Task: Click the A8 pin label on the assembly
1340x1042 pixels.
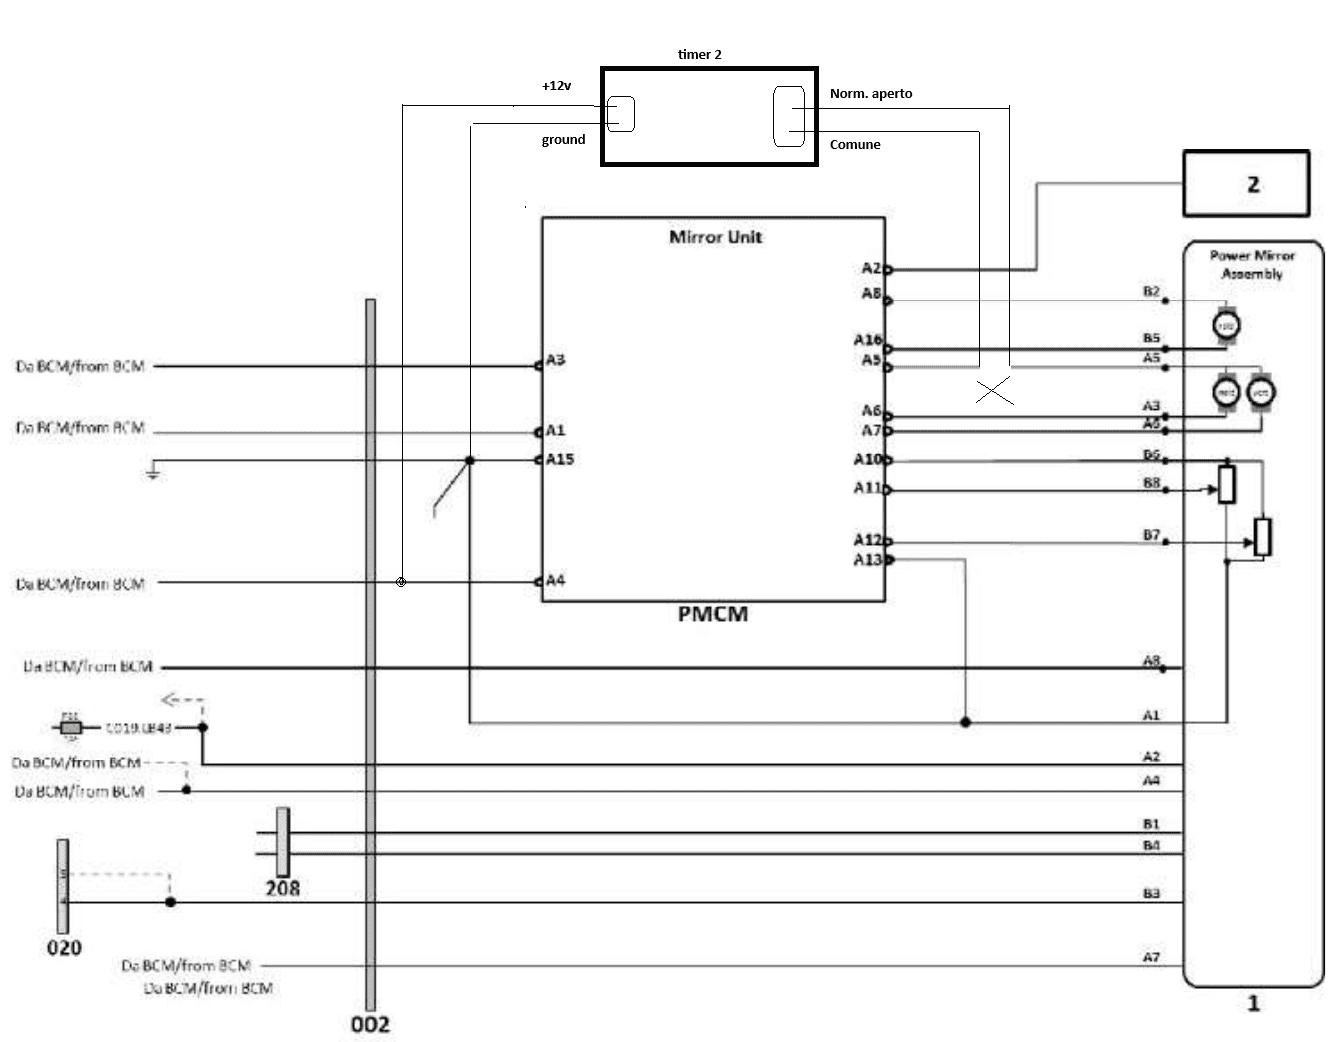Action: click(1151, 660)
